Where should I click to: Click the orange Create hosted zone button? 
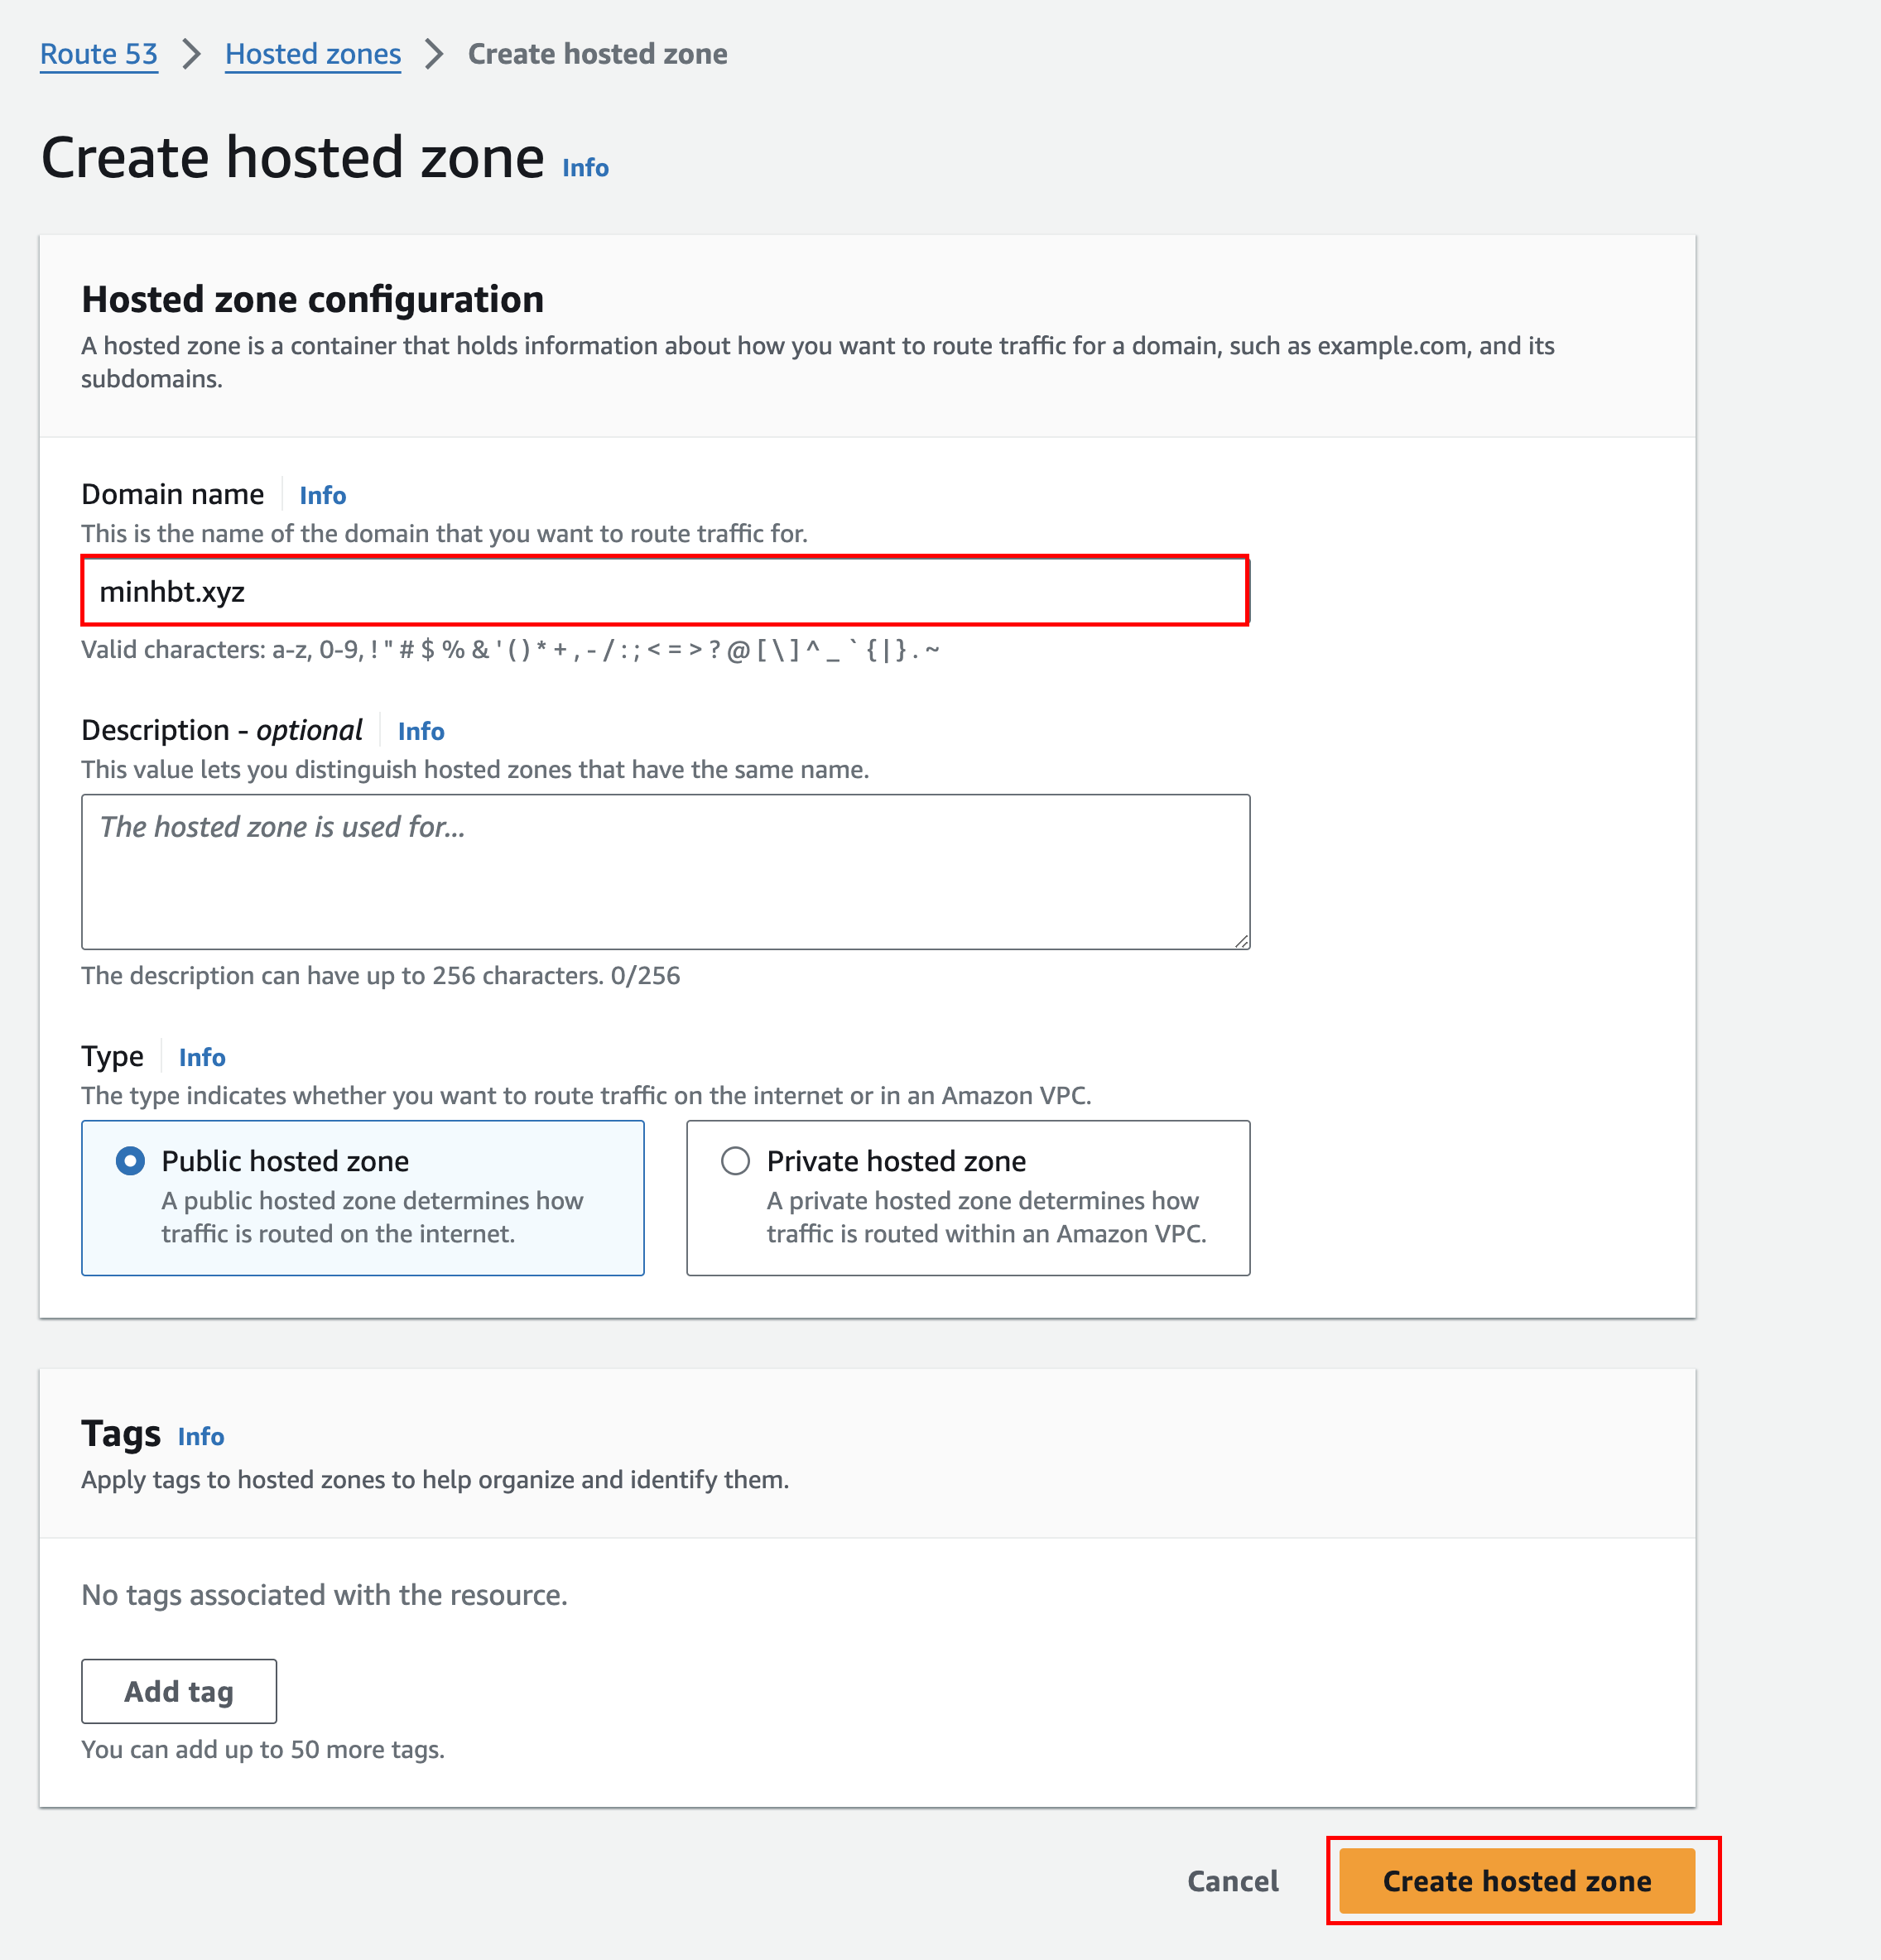click(x=1516, y=1881)
